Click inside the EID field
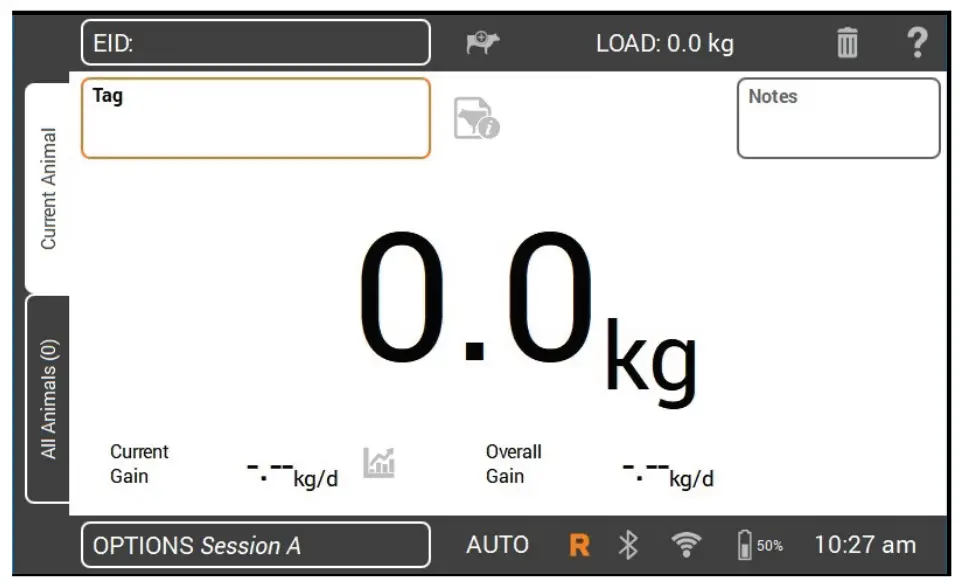959x585 pixels. [x=256, y=42]
